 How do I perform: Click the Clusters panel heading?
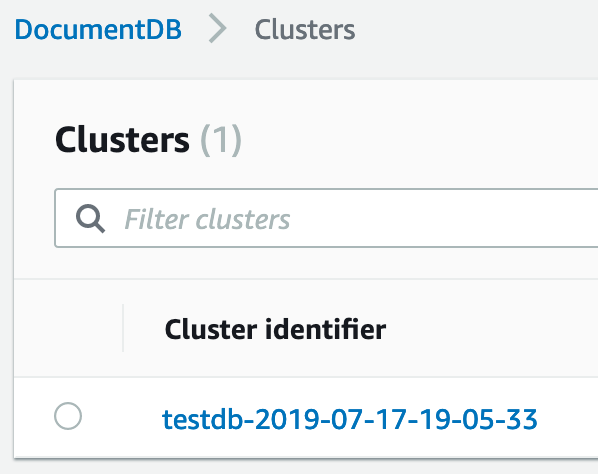click(x=122, y=140)
